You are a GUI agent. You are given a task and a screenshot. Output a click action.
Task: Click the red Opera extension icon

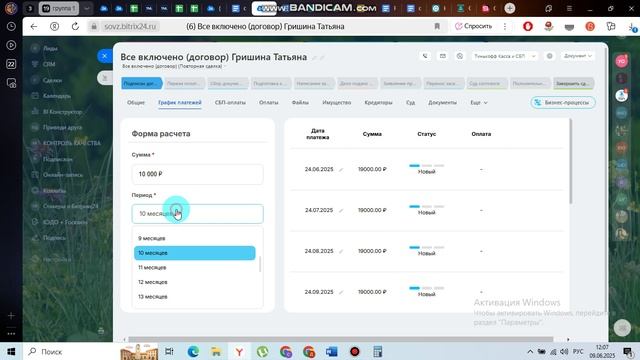528,27
